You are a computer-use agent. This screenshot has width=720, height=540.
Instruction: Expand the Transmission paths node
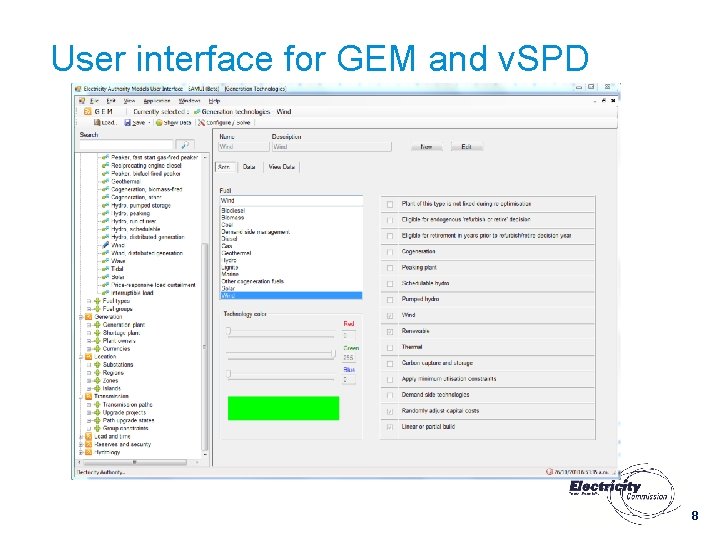(x=89, y=405)
